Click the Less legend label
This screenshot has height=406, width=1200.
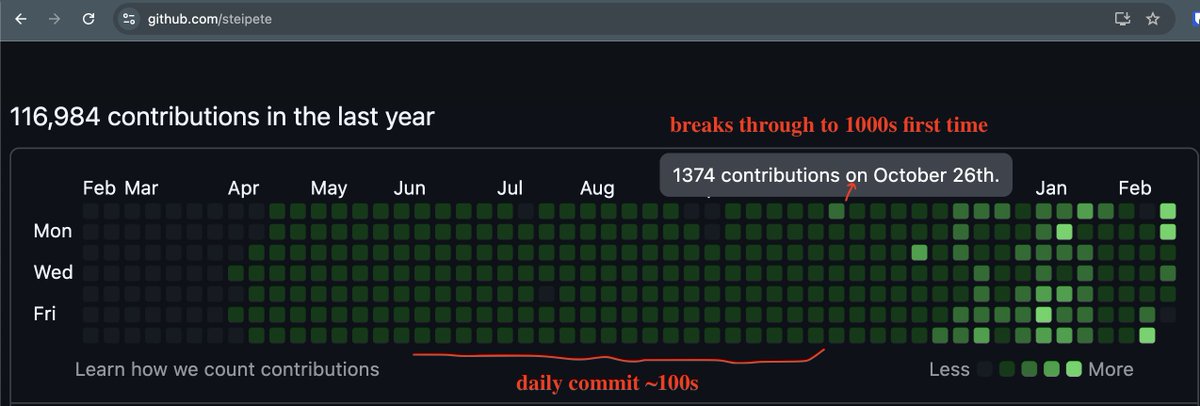tap(949, 369)
